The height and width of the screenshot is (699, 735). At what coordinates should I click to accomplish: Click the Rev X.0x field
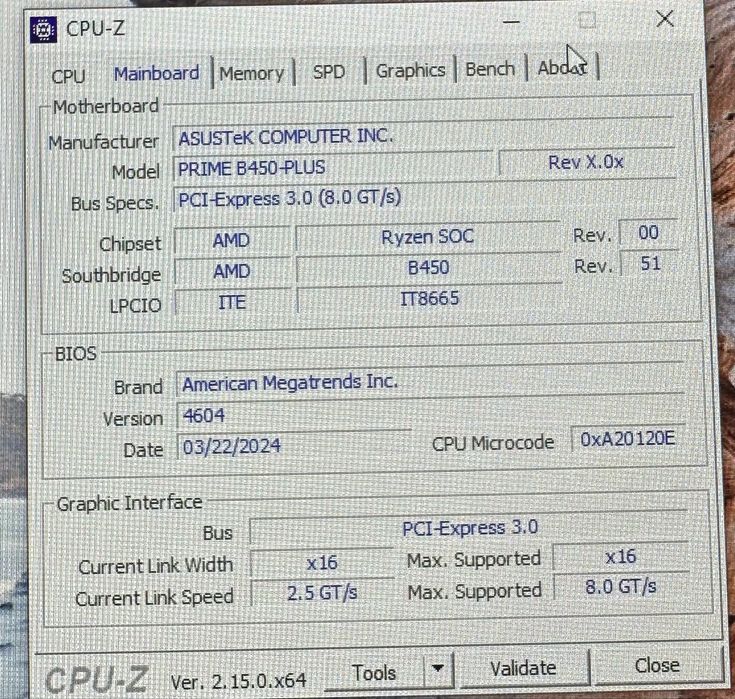pos(586,163)
